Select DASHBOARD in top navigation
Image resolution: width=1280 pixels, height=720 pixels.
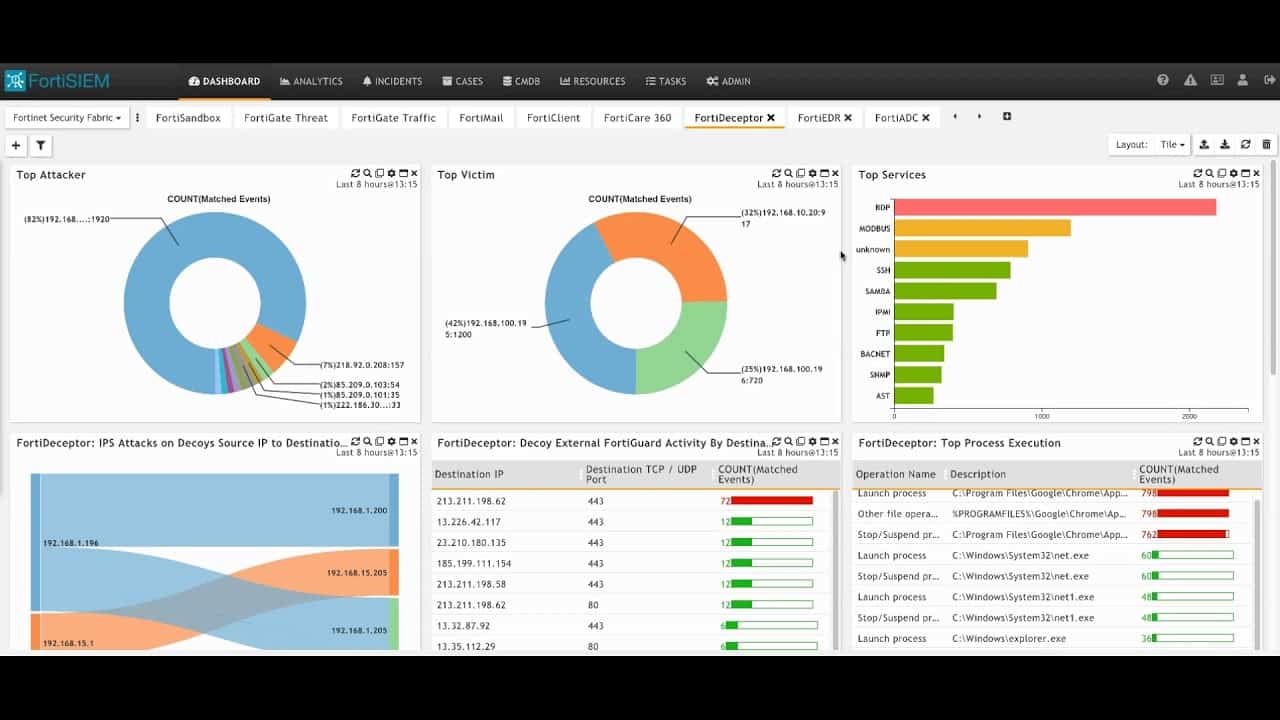point(224,81)
